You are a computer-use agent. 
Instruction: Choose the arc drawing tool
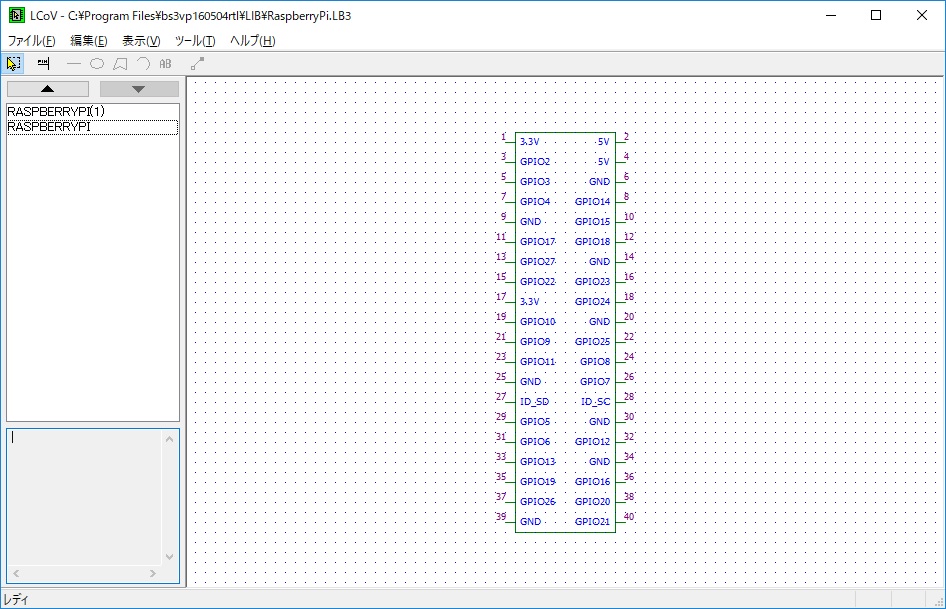(143, 63)
